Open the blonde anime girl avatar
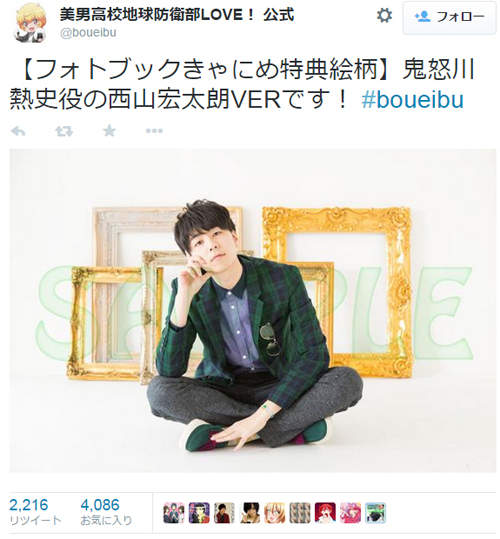The width and height of the screenshot is (500, 539). click(x=275, y=513)
